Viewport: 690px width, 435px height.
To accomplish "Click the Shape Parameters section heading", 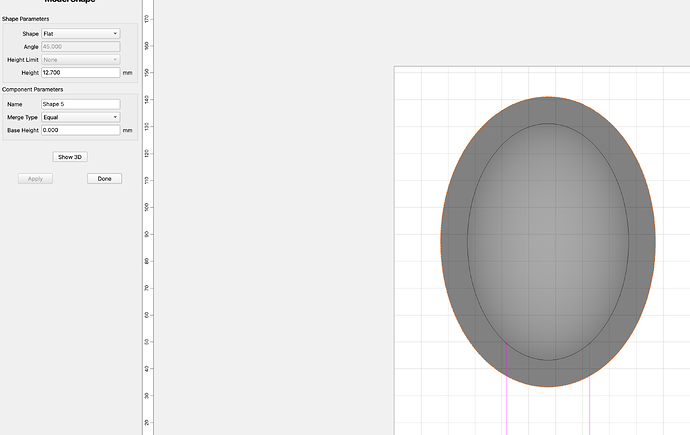I will tap(26, 19).
